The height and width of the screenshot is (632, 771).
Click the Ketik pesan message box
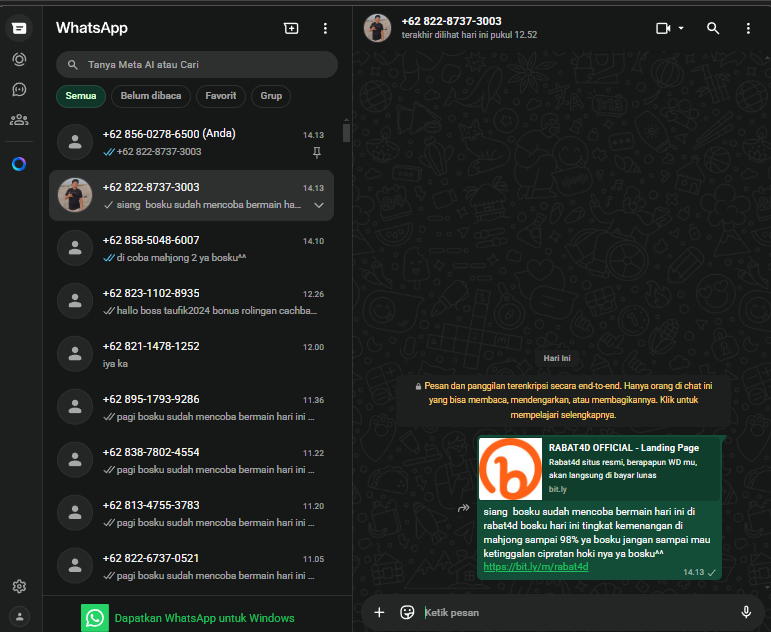578,613
